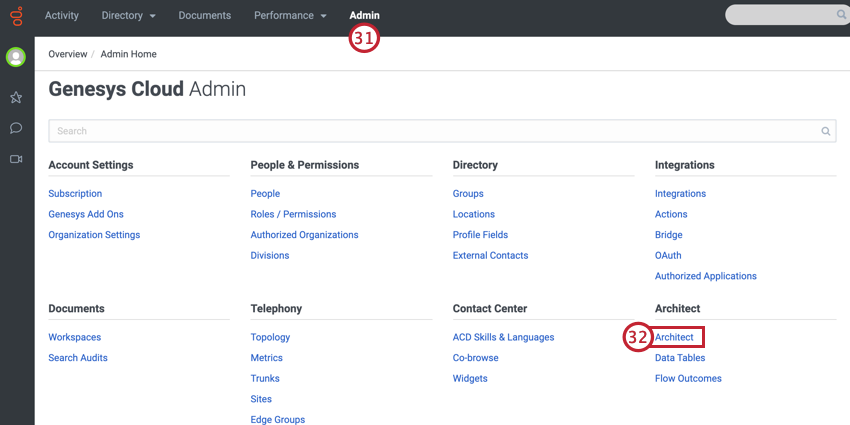850x425 pixels.
Task: Open ACD Skills & Languages link
Action: click(504, 337)
